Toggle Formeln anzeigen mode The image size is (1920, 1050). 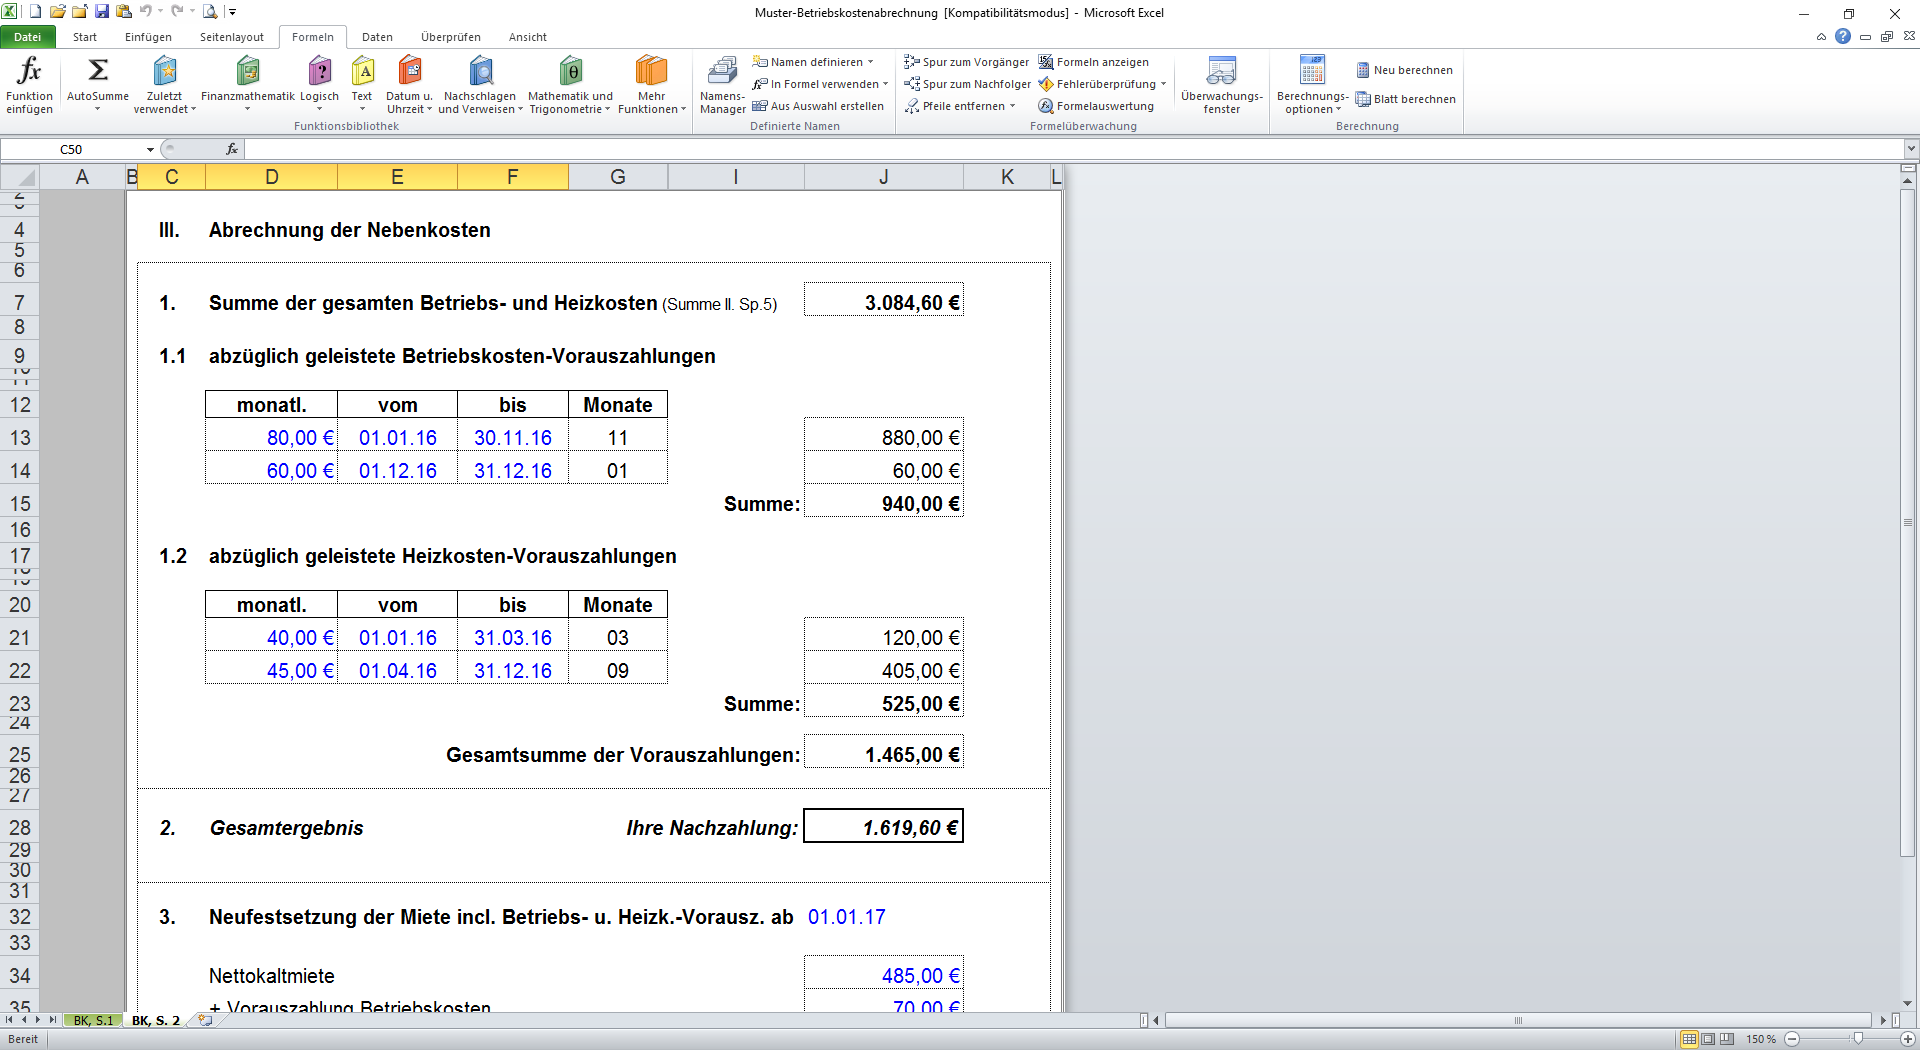pyautogui.click(x=1094, y=62)
